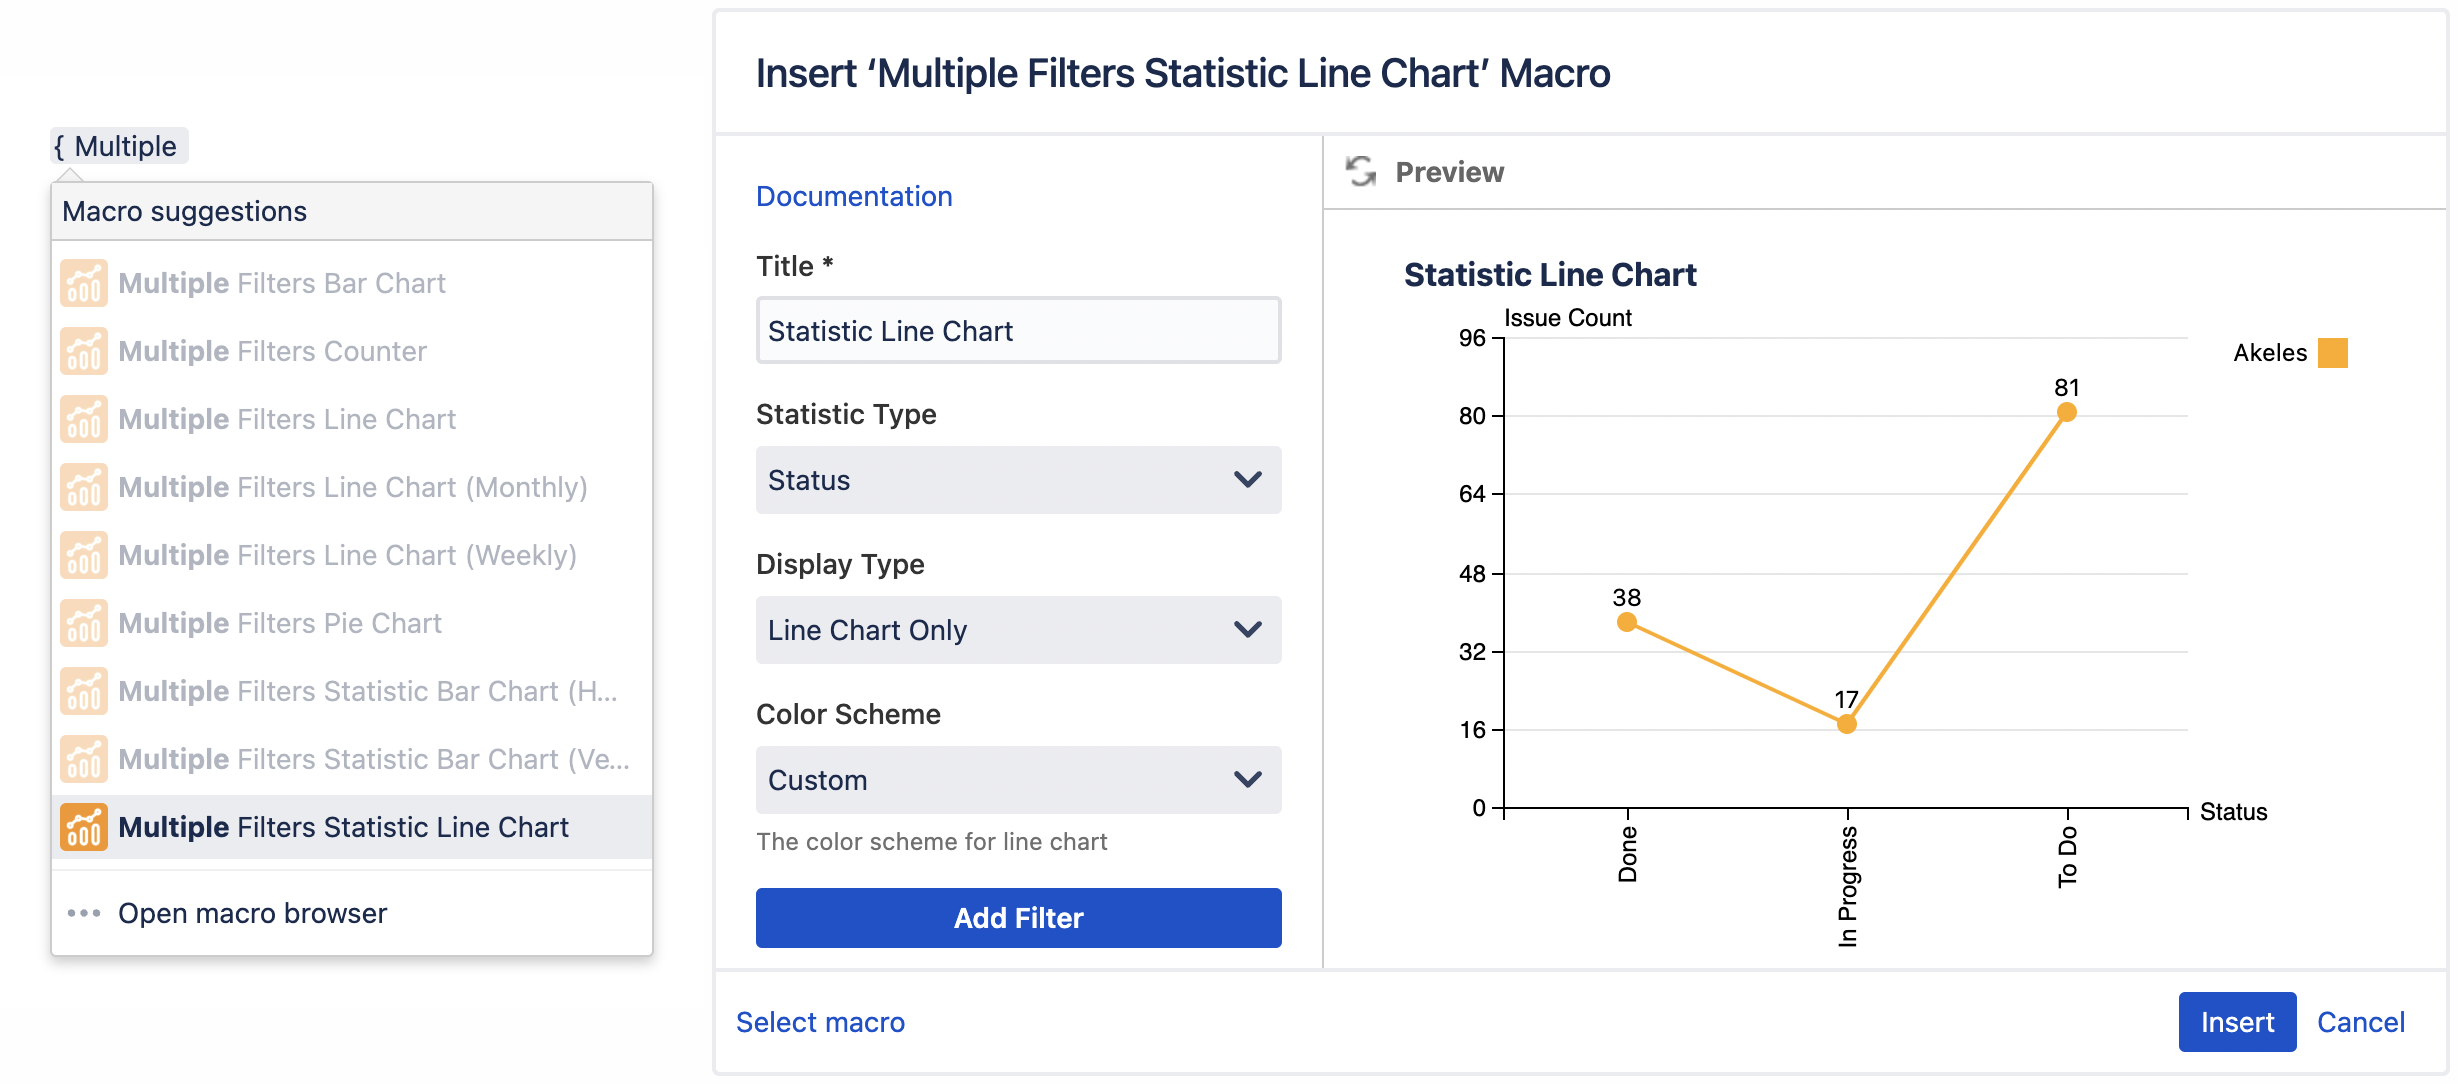Open the Statistic Type dropdown
Screen dimensions: 2458x1084
click(1017, 480)
